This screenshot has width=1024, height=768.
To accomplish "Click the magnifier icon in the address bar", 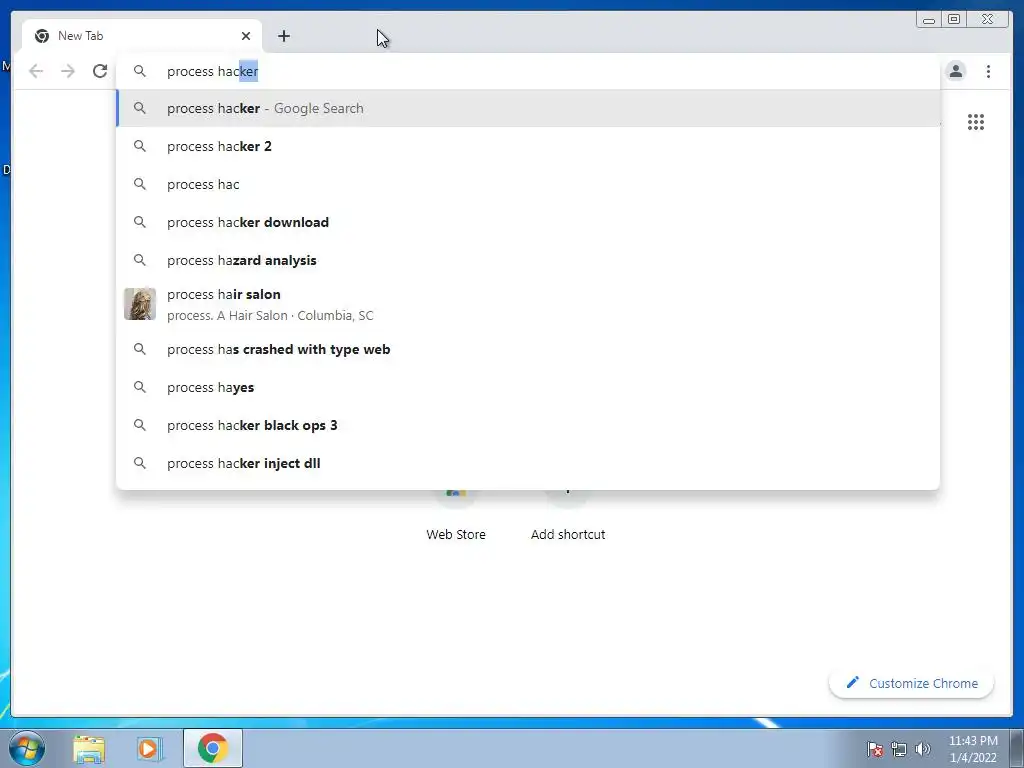I will click(140, 71).
